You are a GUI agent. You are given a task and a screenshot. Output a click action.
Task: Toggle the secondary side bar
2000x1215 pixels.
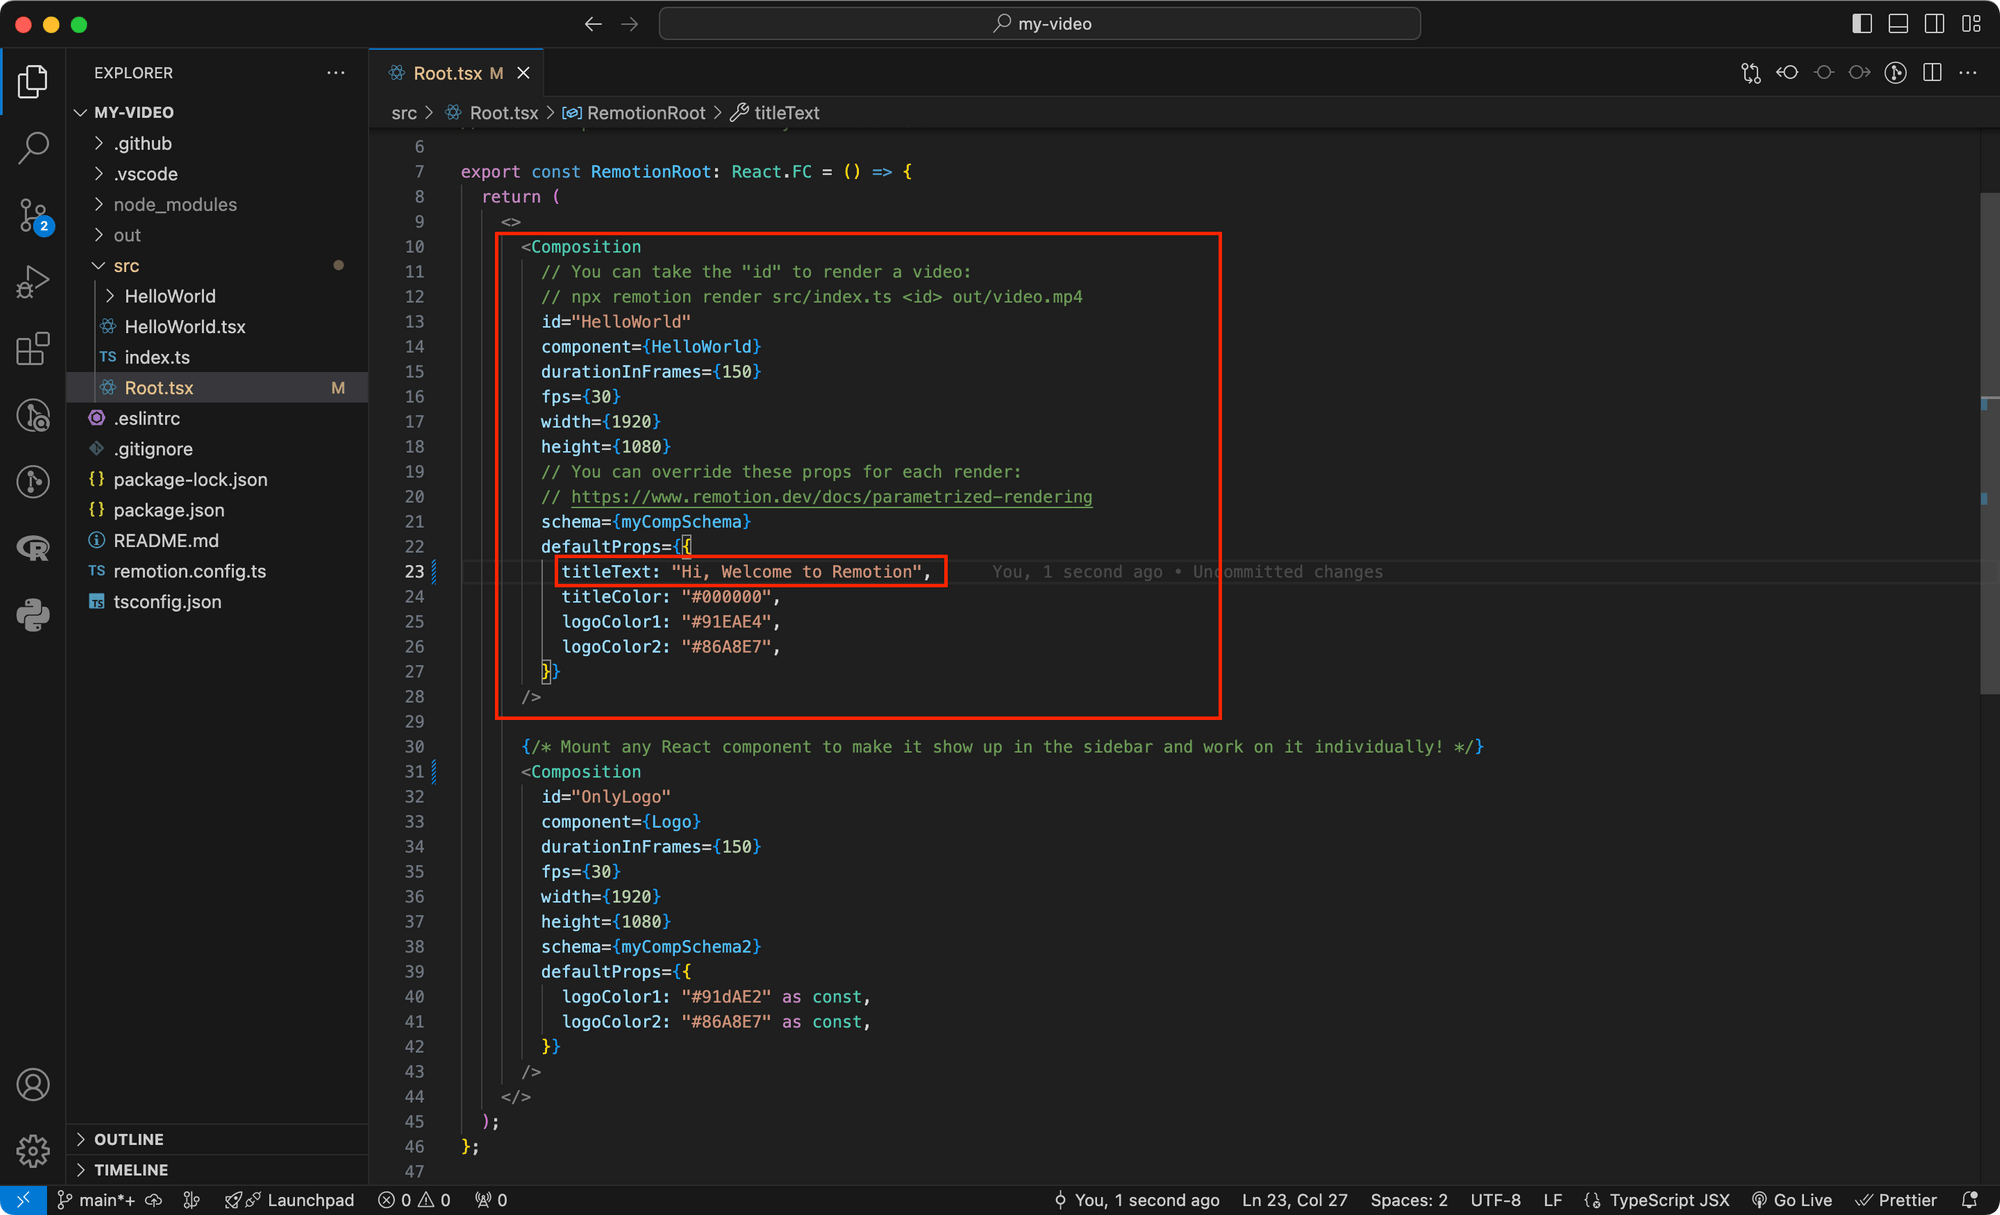click(x=1935, y=24)
